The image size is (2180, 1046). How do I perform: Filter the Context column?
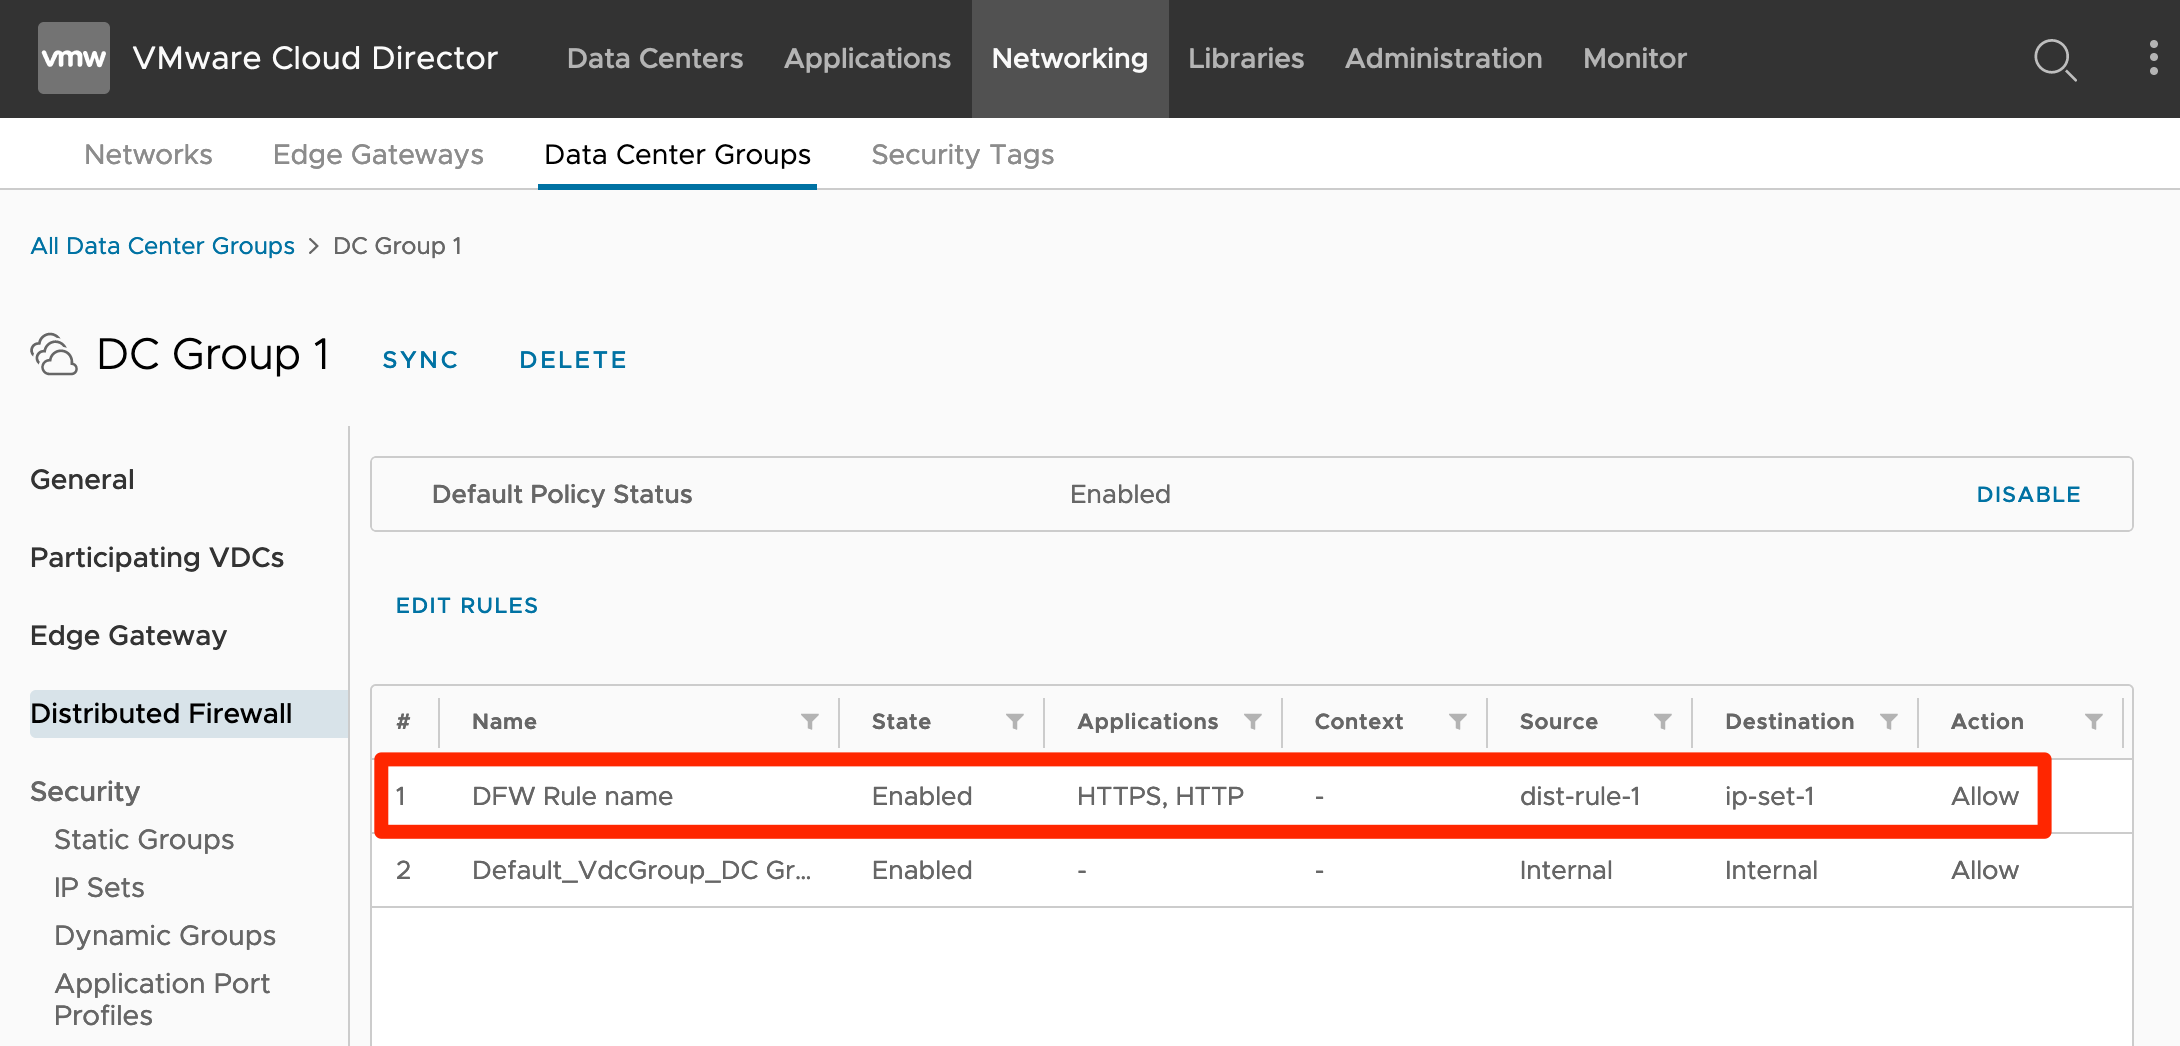(x=1458, y=721)
